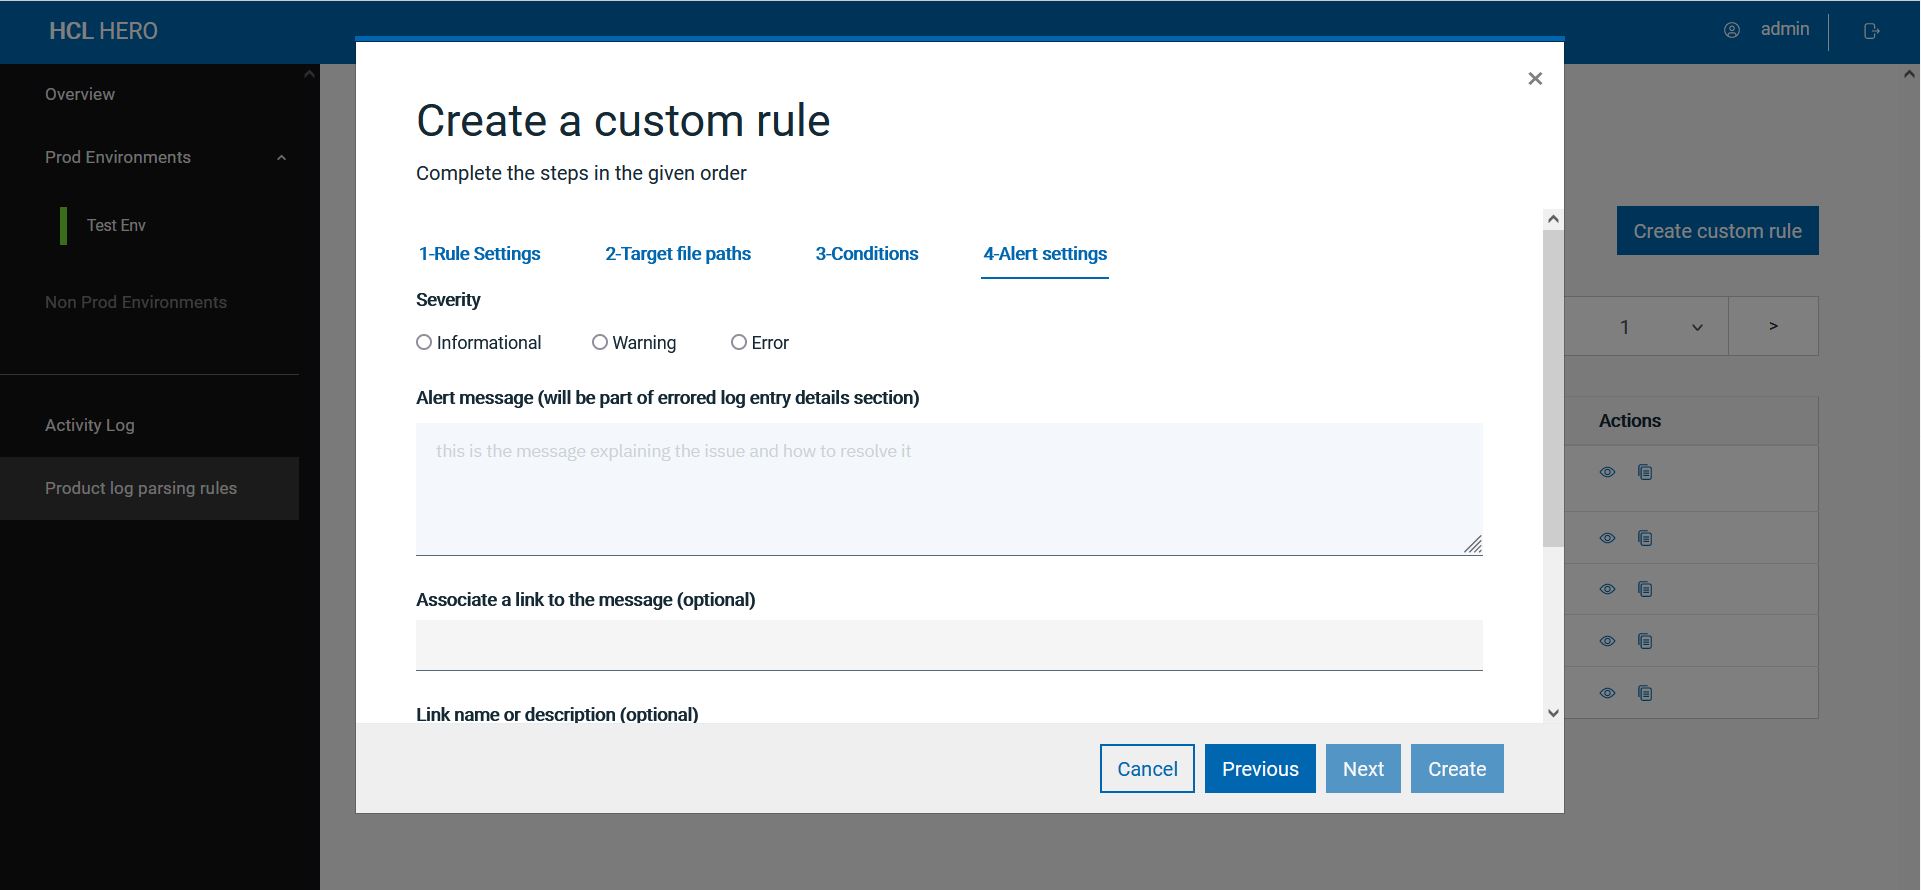Click the admin user profile icon
This screenshot has width=1921, height=890.
pos(1732,30)
